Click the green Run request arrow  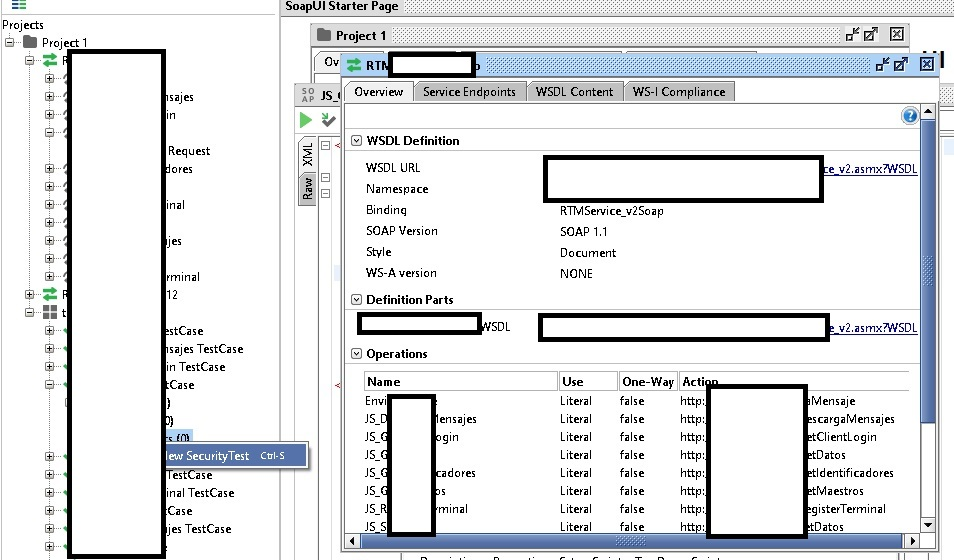[x=306, y=120]
